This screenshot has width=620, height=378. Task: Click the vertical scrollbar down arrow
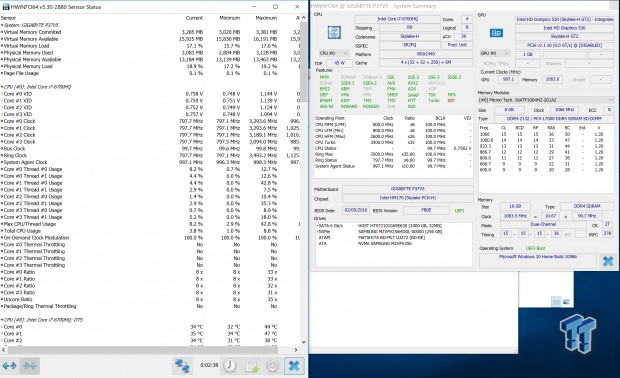click(303, 342)
